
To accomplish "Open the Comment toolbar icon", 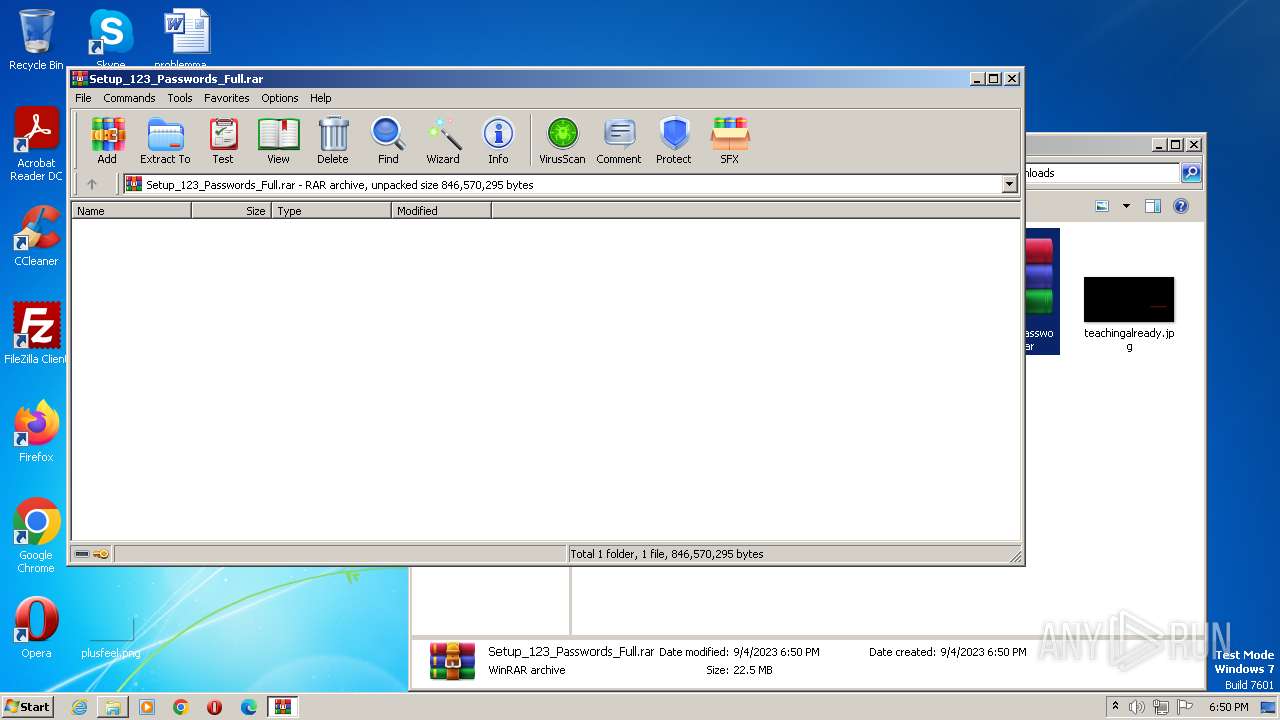I will [619, 140].
